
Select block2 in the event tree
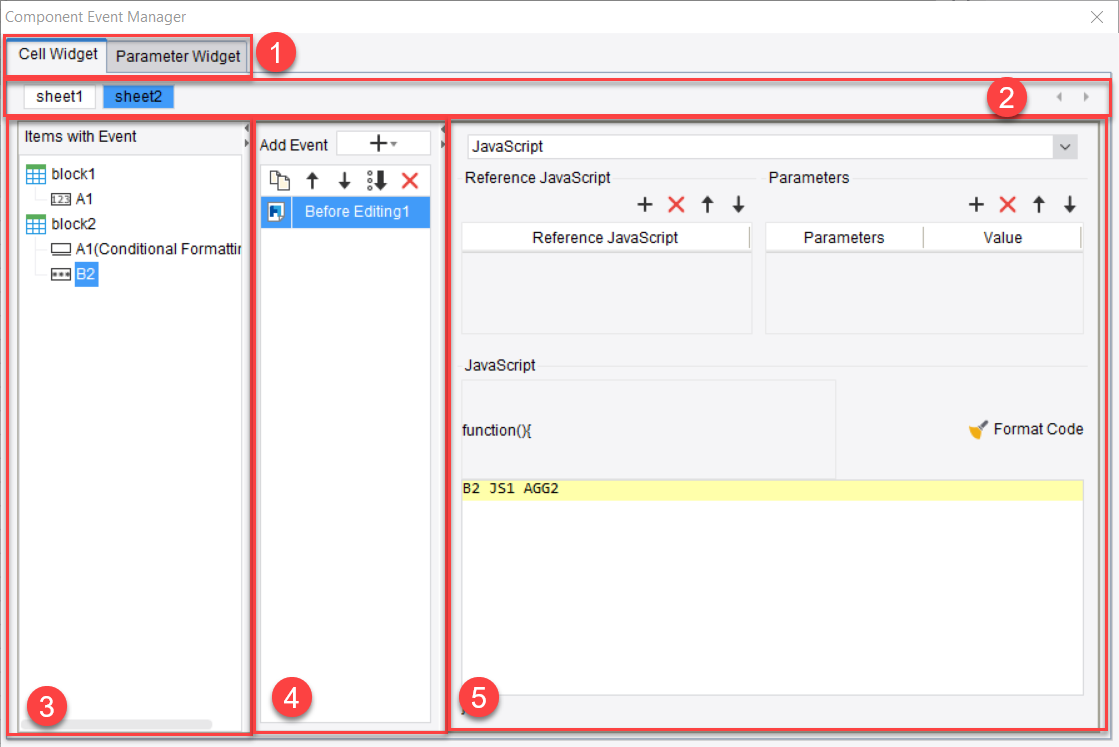tap(73, 224)
